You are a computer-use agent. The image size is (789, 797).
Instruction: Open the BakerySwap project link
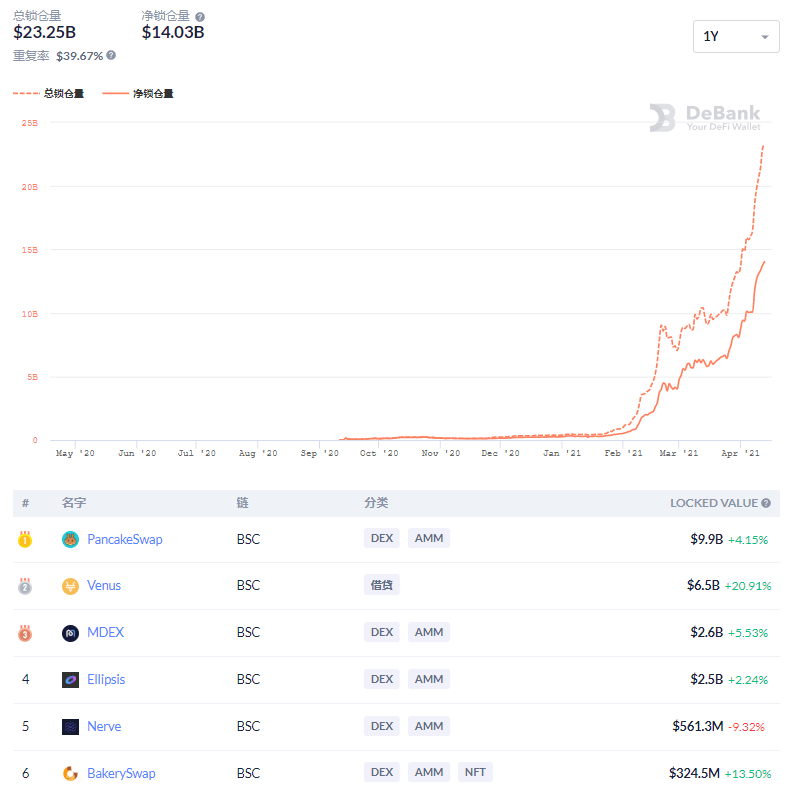[121, 774]
